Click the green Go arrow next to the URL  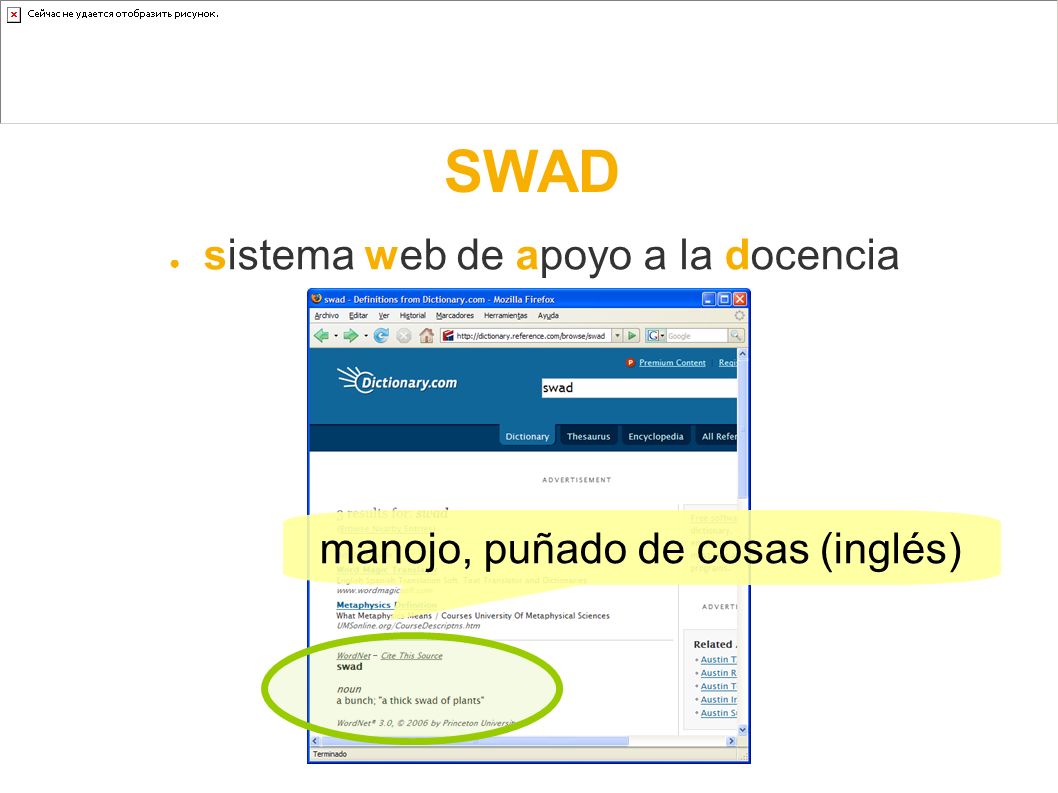tap(632, 335)
